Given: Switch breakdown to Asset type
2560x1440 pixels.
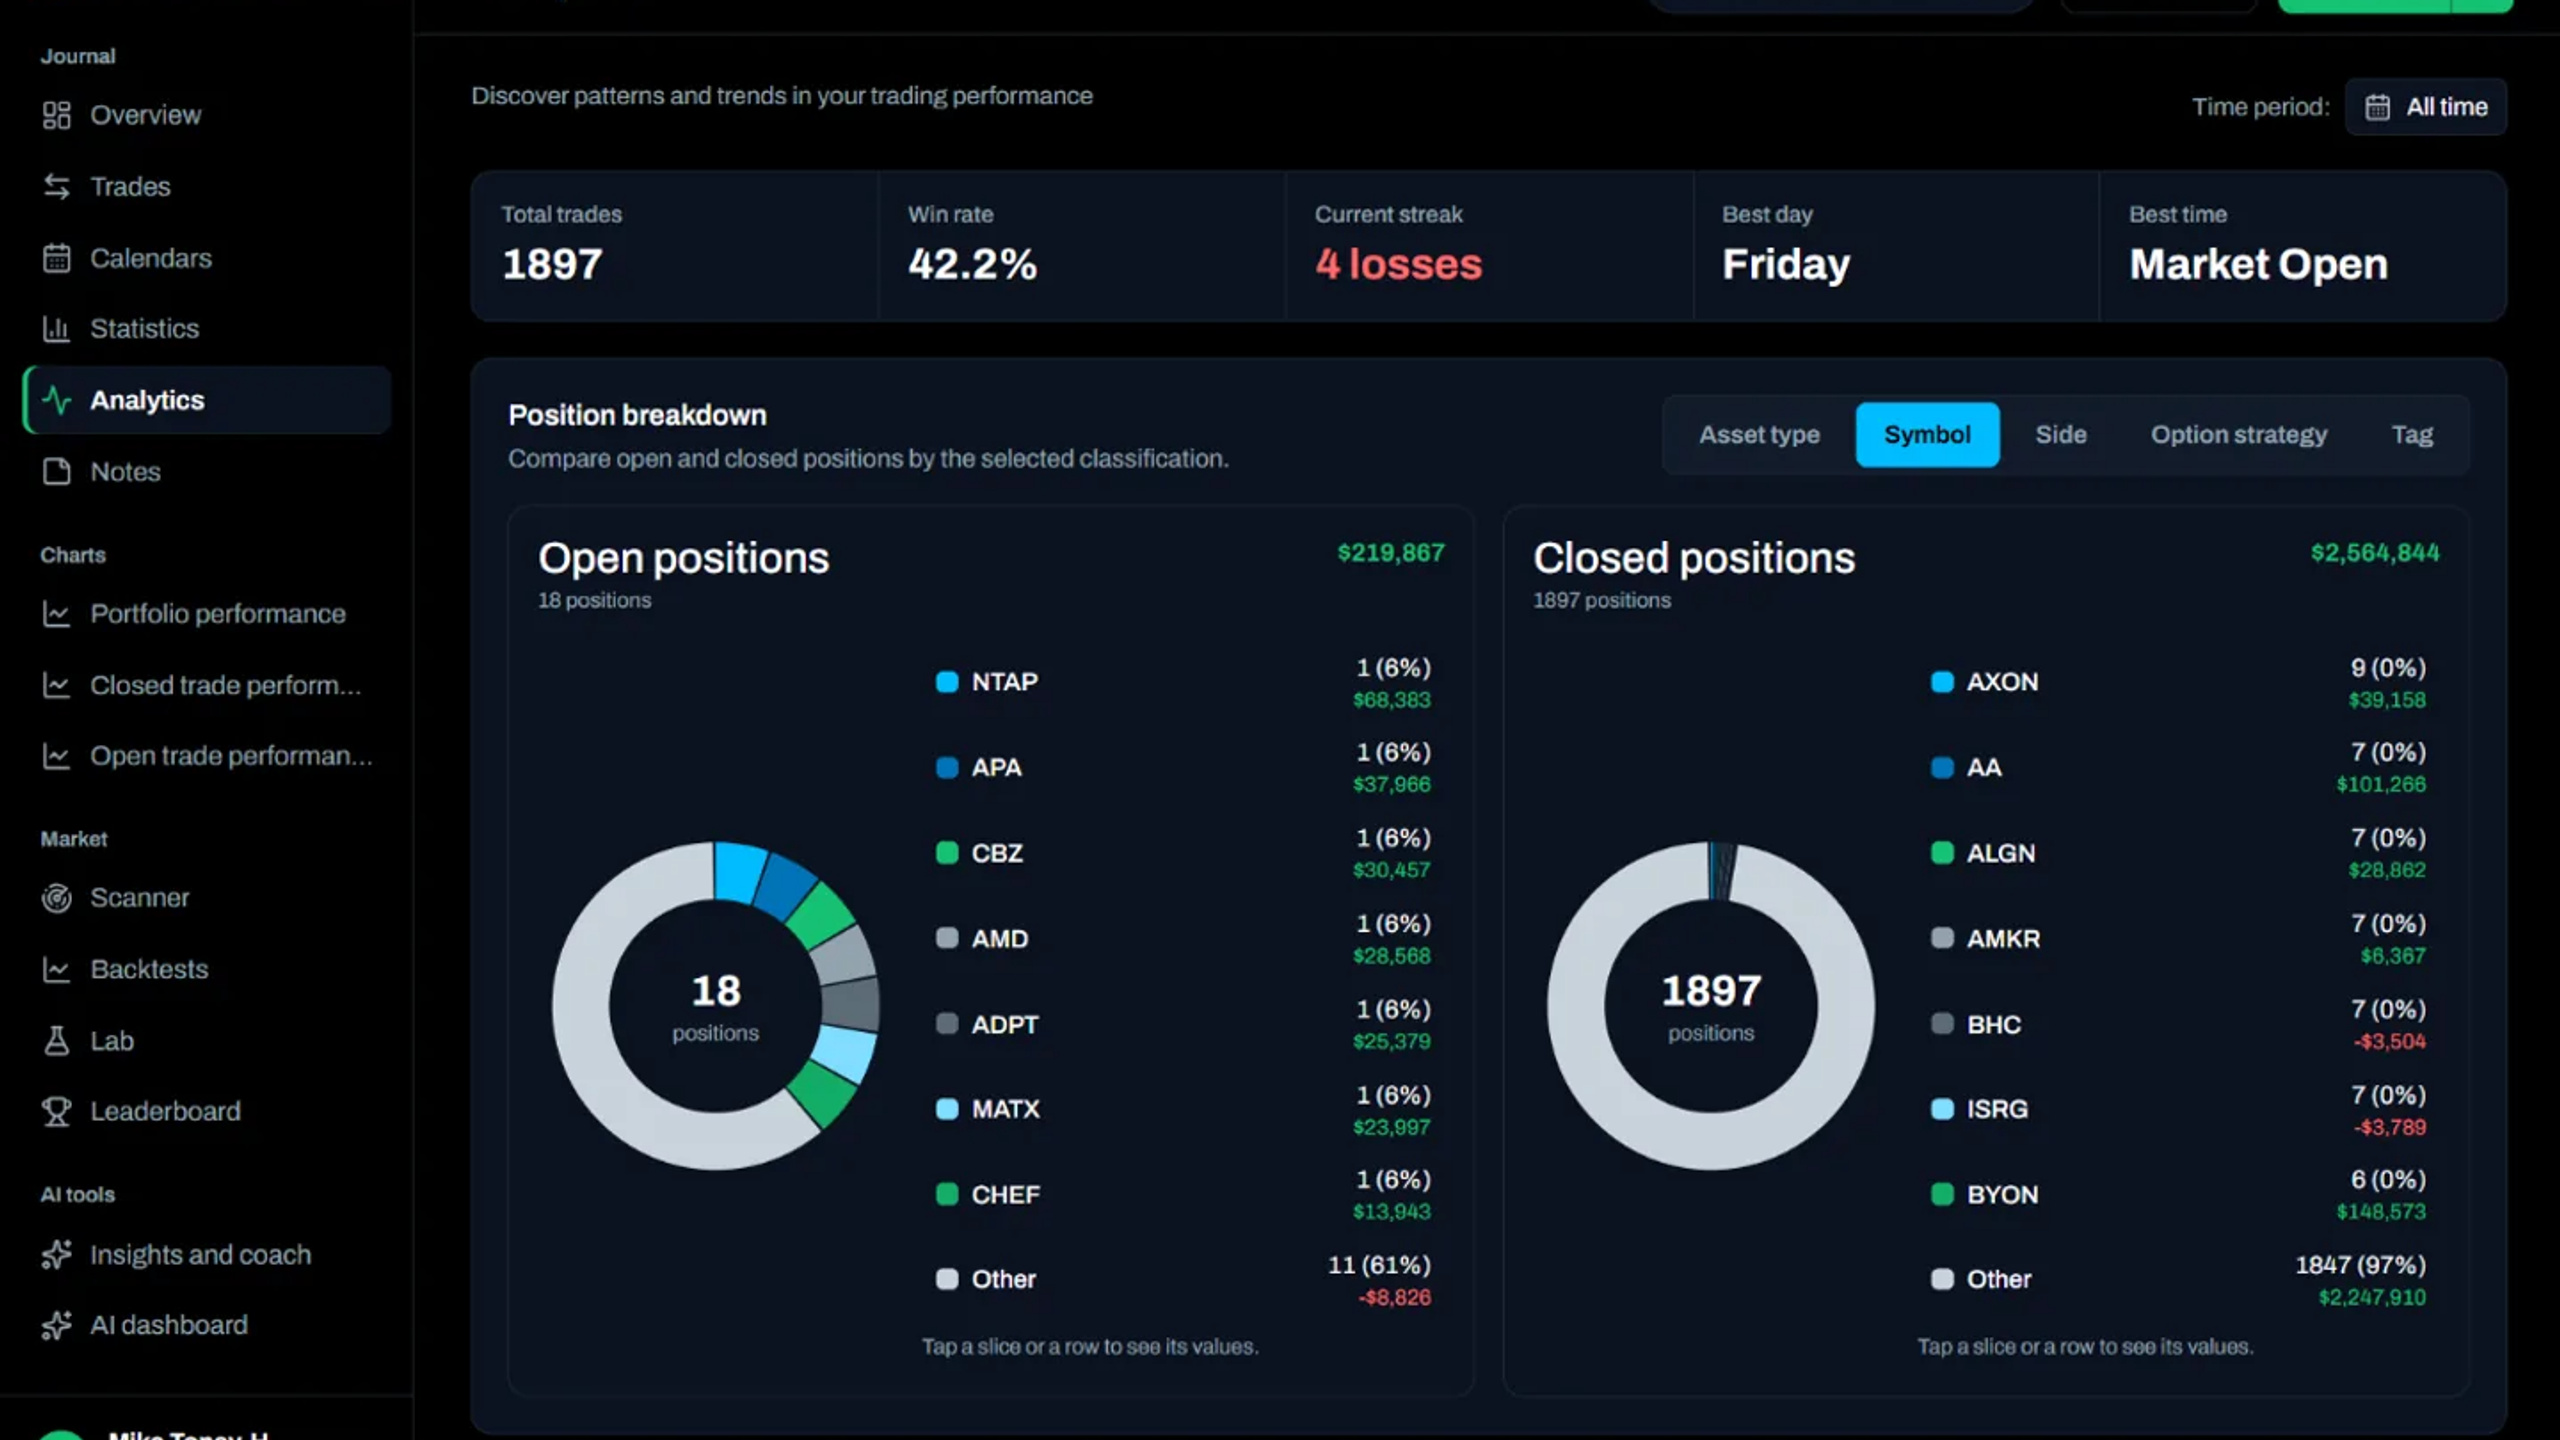Looking at the screenshot, I should pyautogui.click(x=1758, y=435).
